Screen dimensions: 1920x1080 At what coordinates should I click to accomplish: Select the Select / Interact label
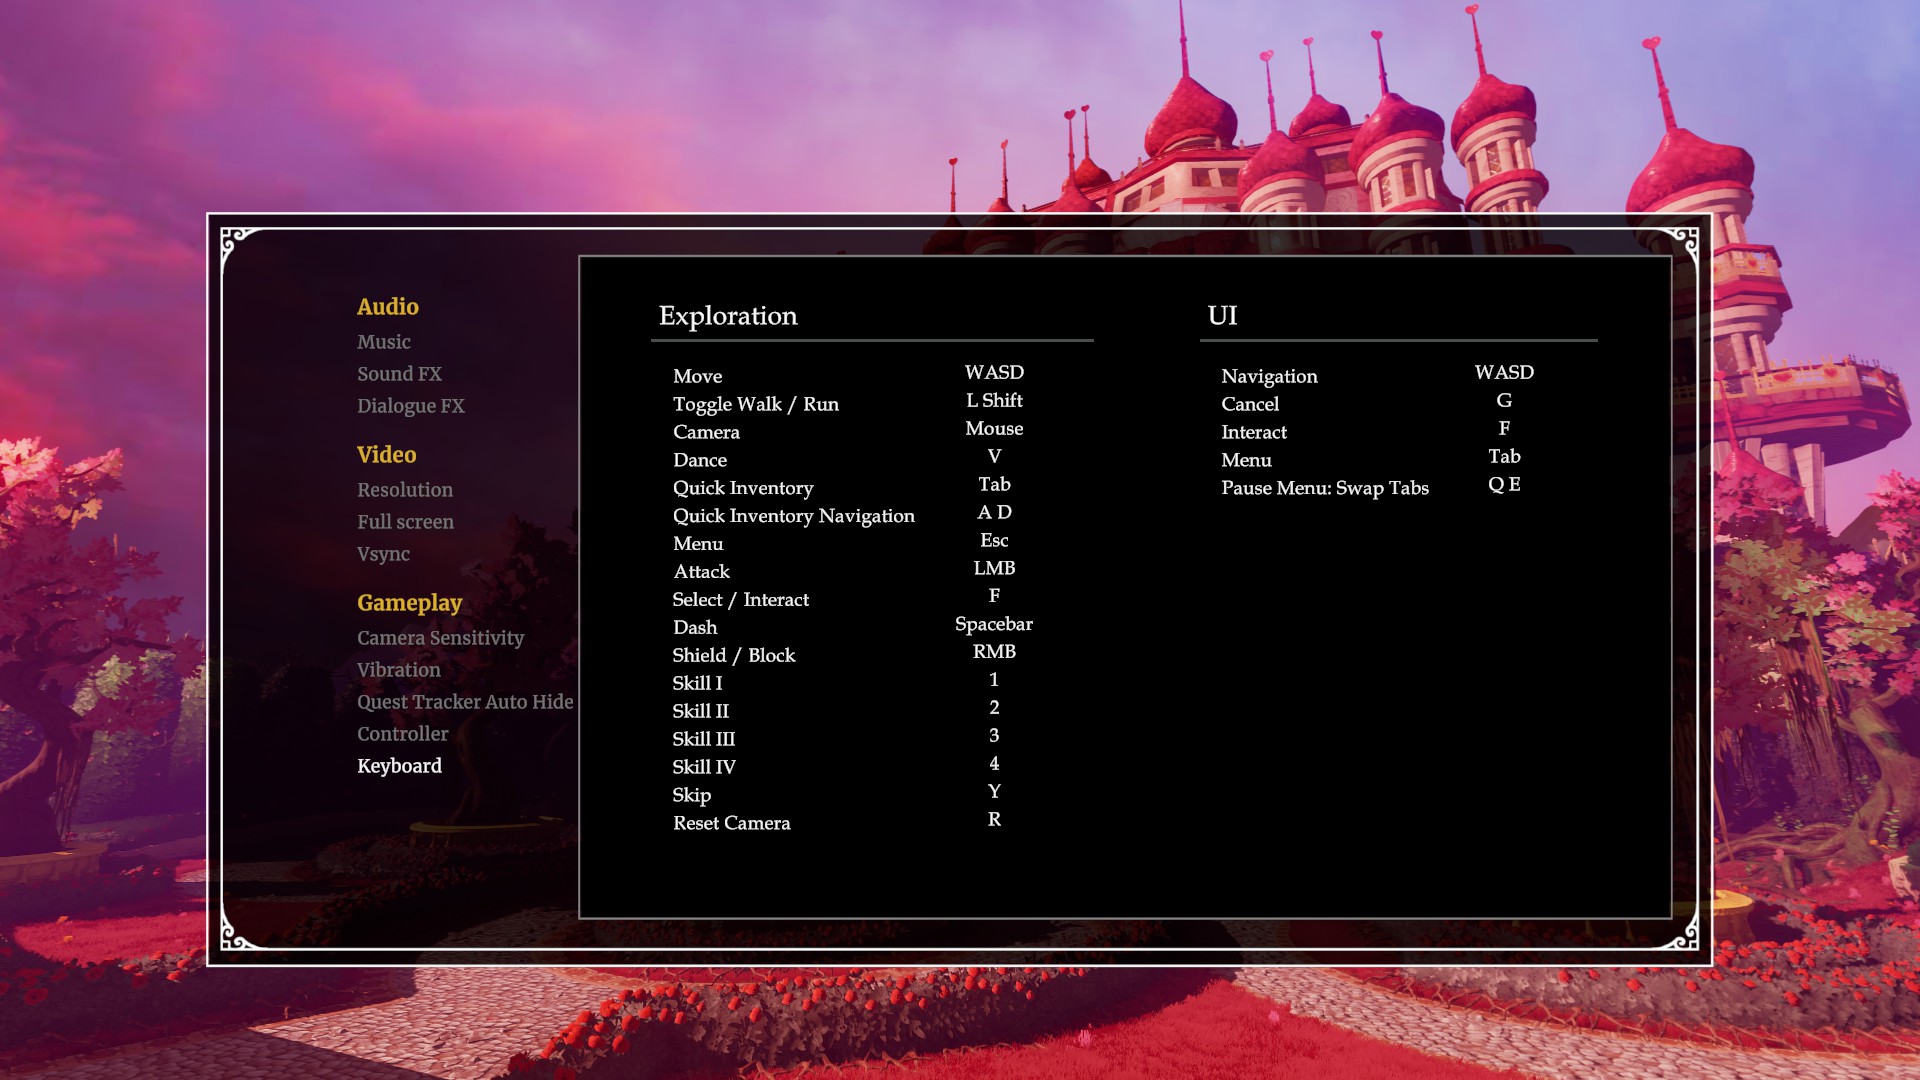(740, 600)
